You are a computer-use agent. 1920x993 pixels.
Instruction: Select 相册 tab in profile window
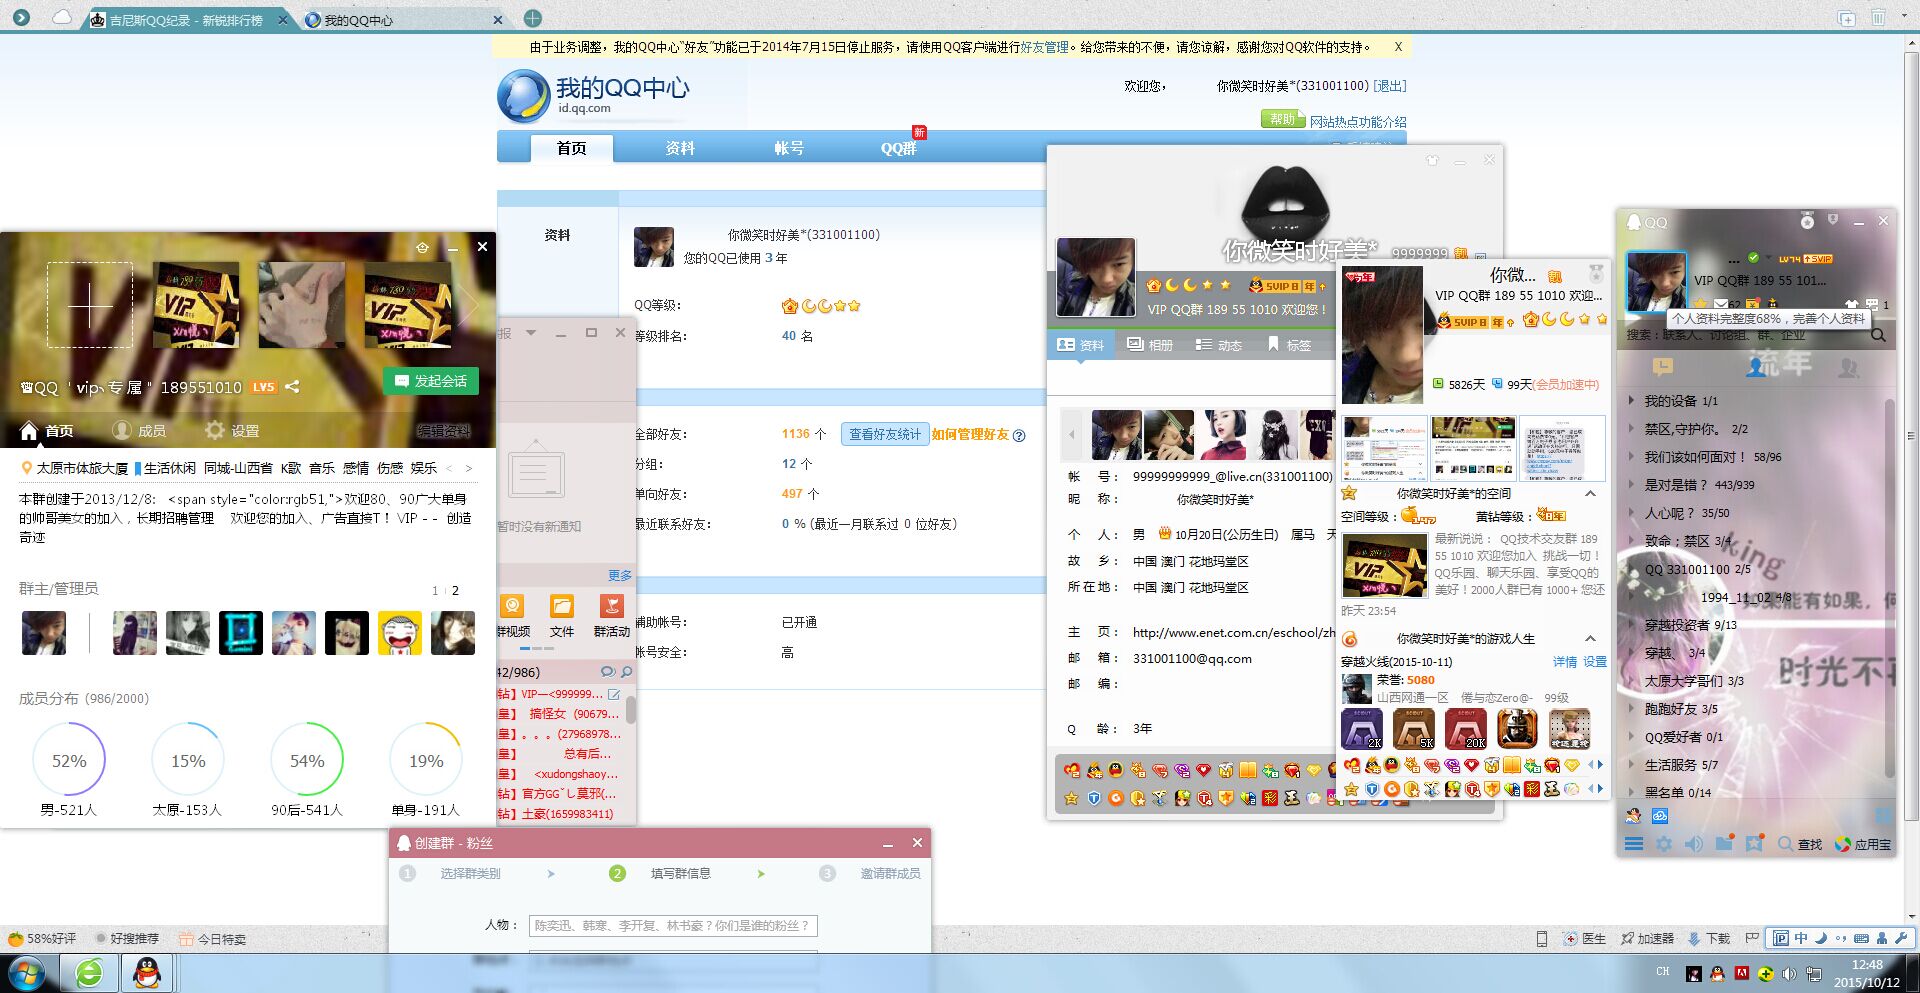pos(1150,345)
